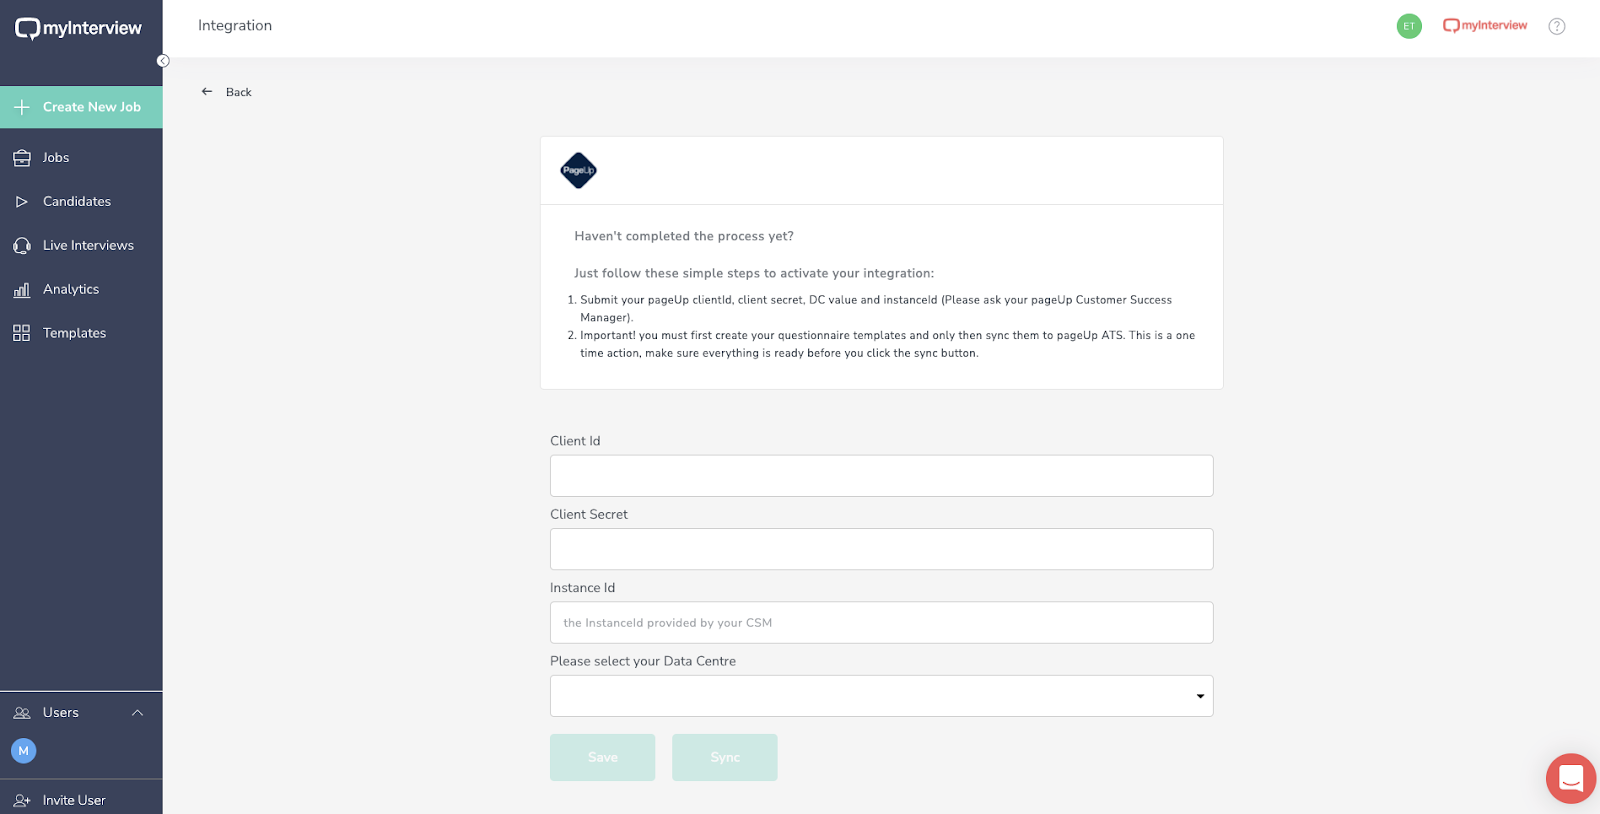Image resolution: width=1600 pixels, height=814 pixels.
Task: Click the myInterview logo in sidebar
Action: [x=78, y=28]
